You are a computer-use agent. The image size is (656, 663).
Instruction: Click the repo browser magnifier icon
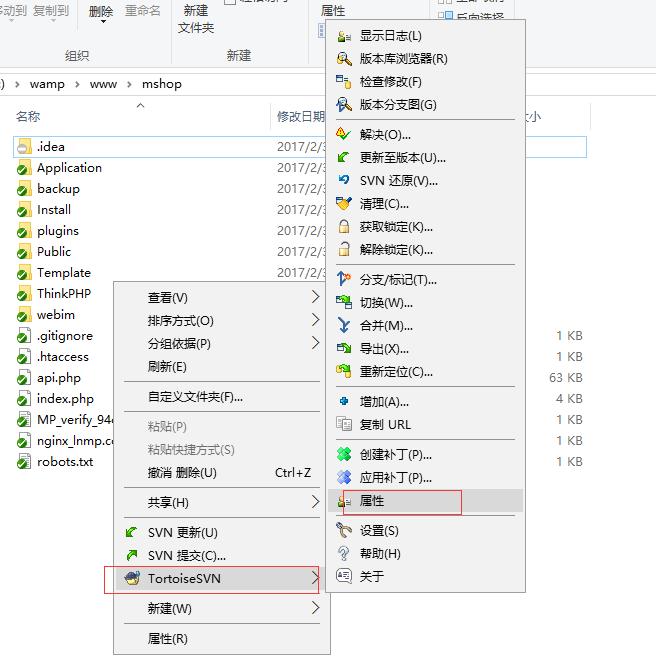tap(344, 59)
